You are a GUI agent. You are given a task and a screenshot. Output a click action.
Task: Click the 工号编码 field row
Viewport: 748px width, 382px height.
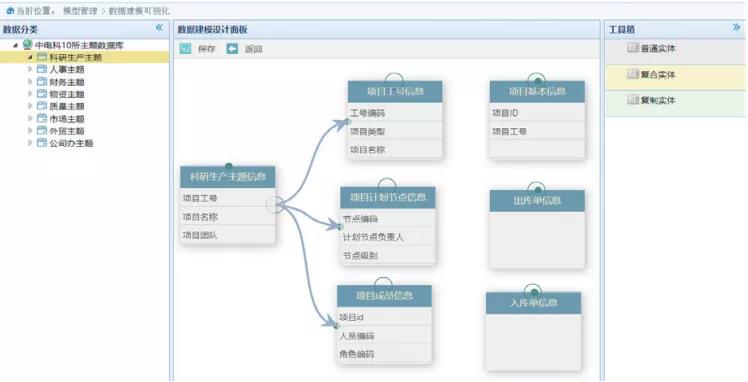pyautogui.click(x=395, y=113)
